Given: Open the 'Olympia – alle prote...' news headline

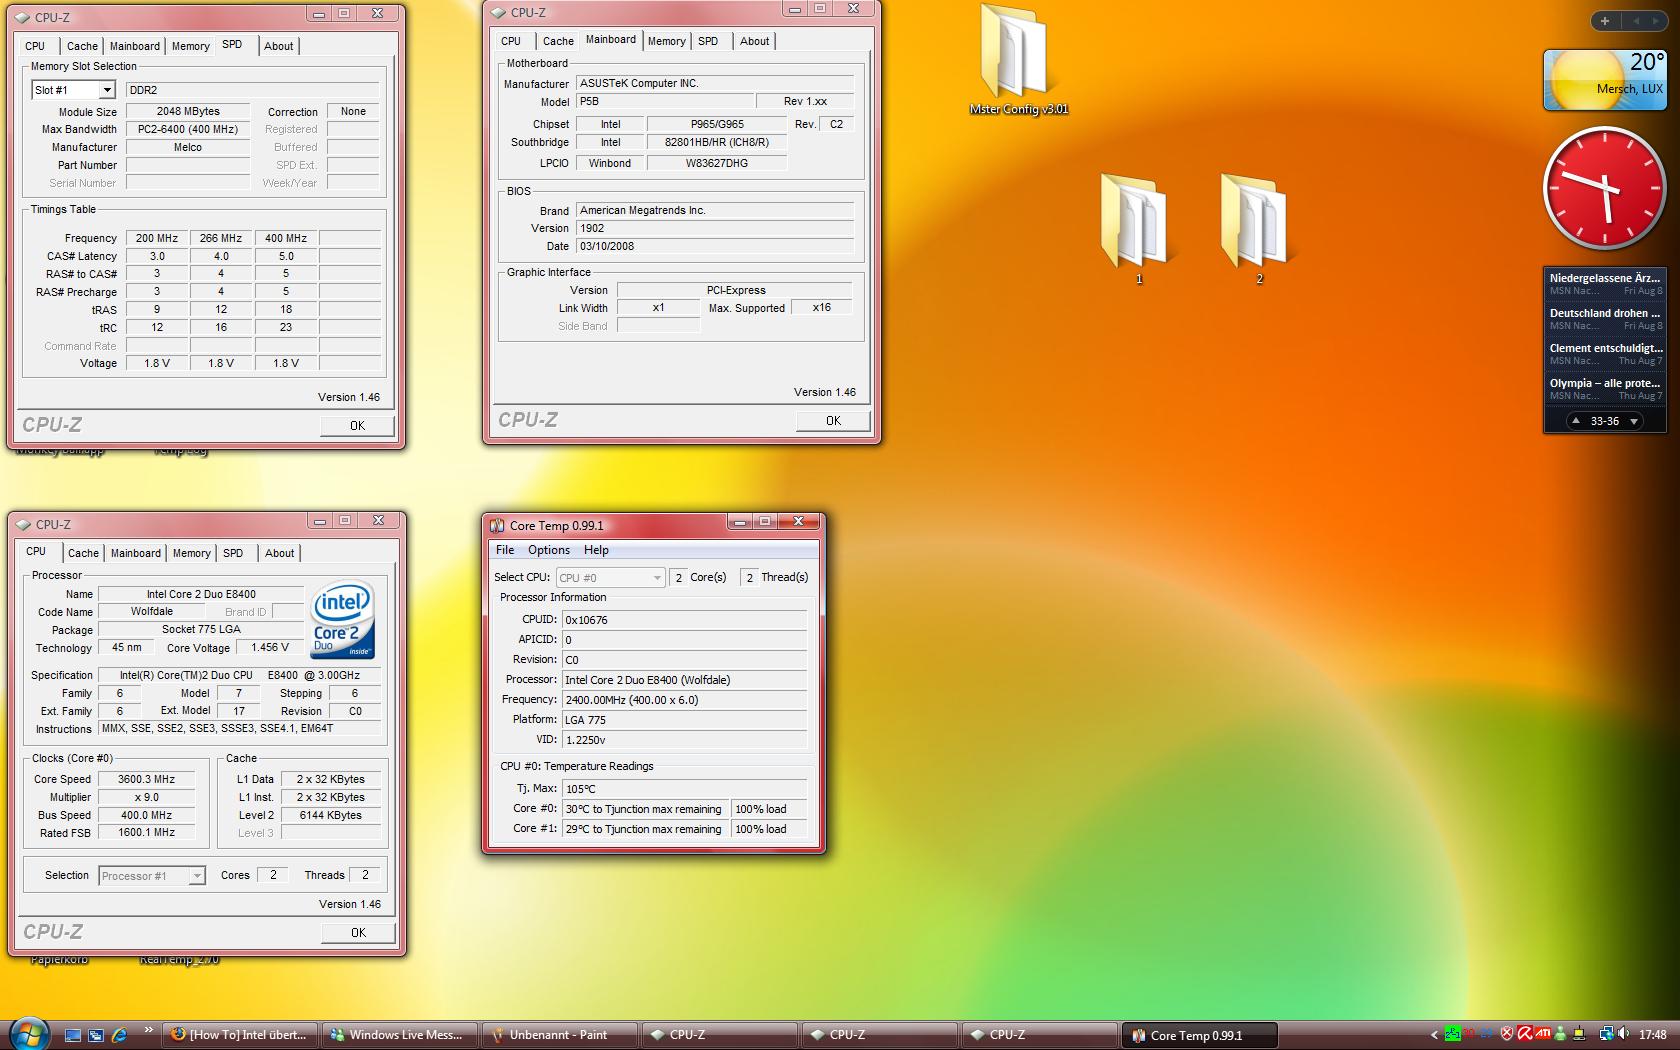Looking at the screenshot, I should pyautogui.click(x=1604, y=383).
